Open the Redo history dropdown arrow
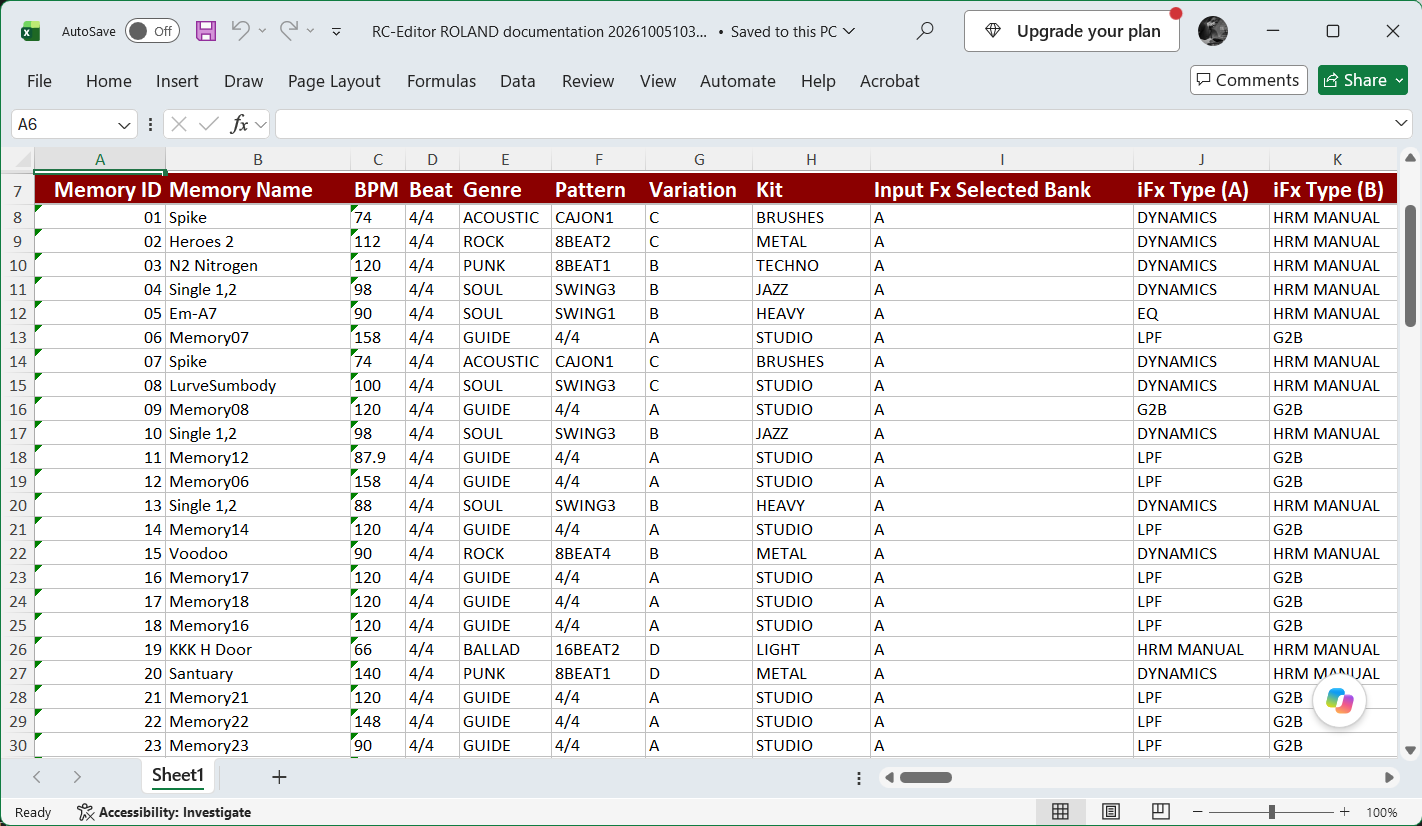Screen dimensions: 1422x826 (311, 31)
